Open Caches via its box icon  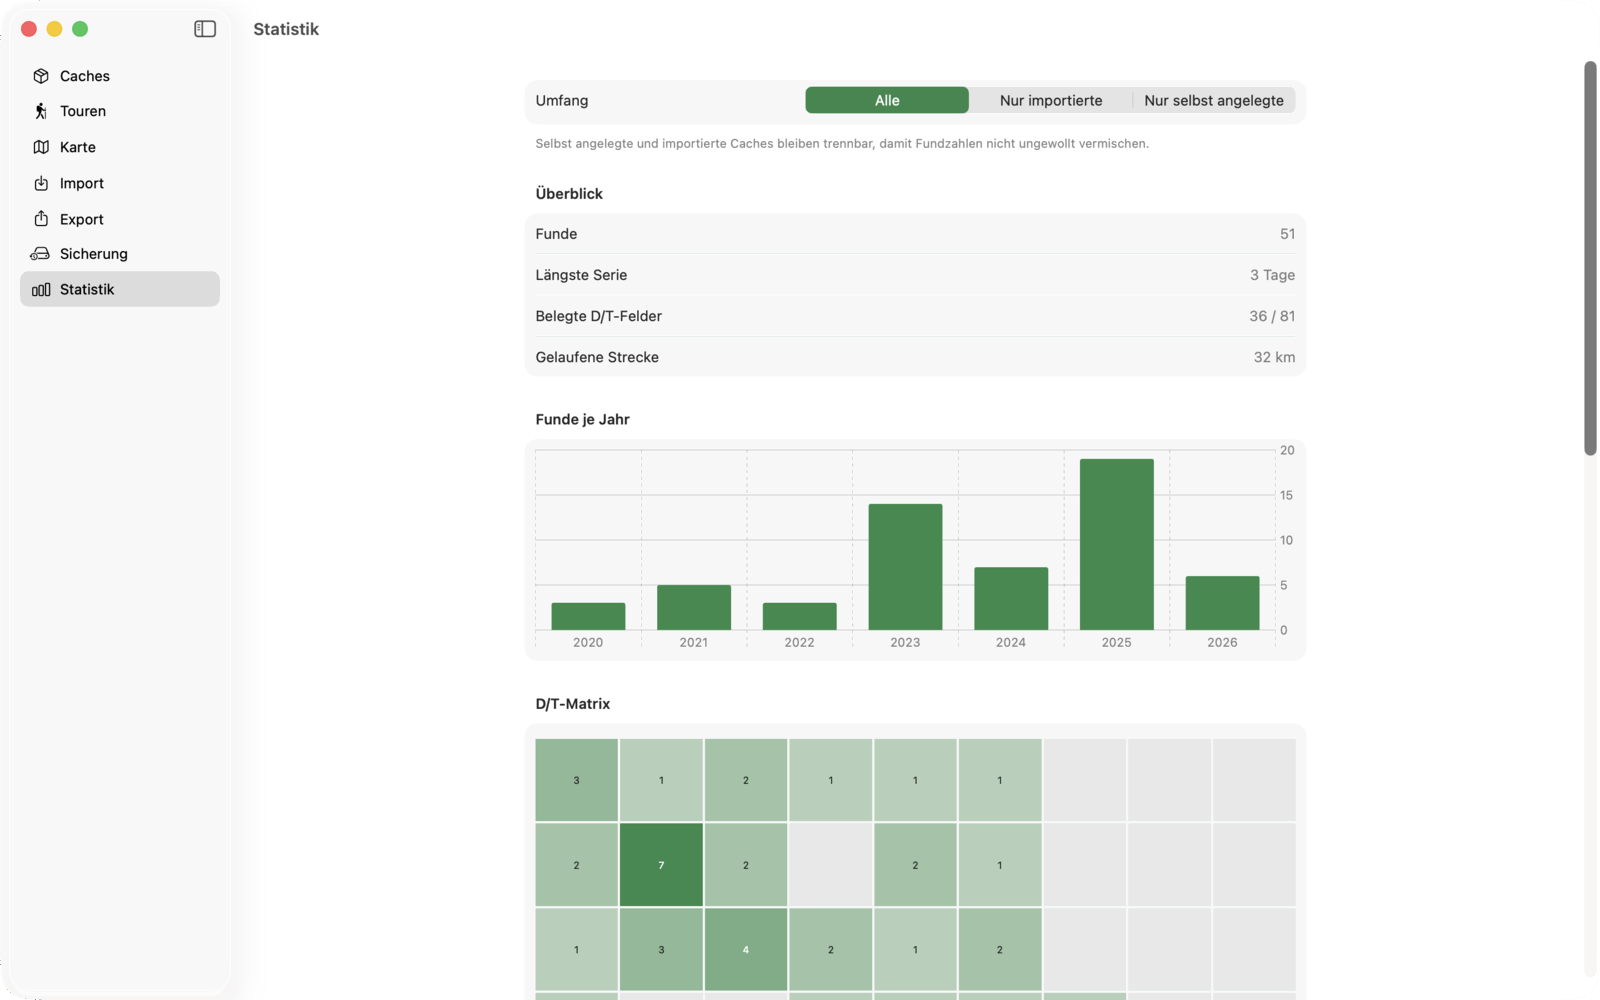tap(41, 76)
